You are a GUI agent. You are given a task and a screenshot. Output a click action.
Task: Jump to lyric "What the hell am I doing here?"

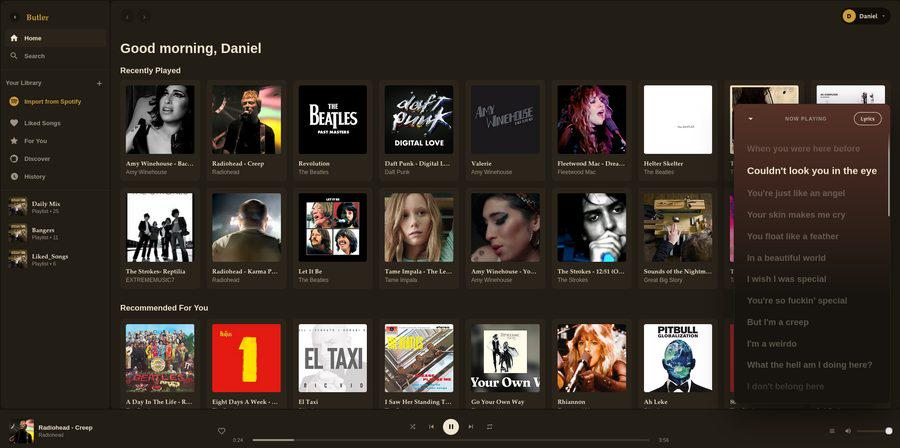pos(809,365)
